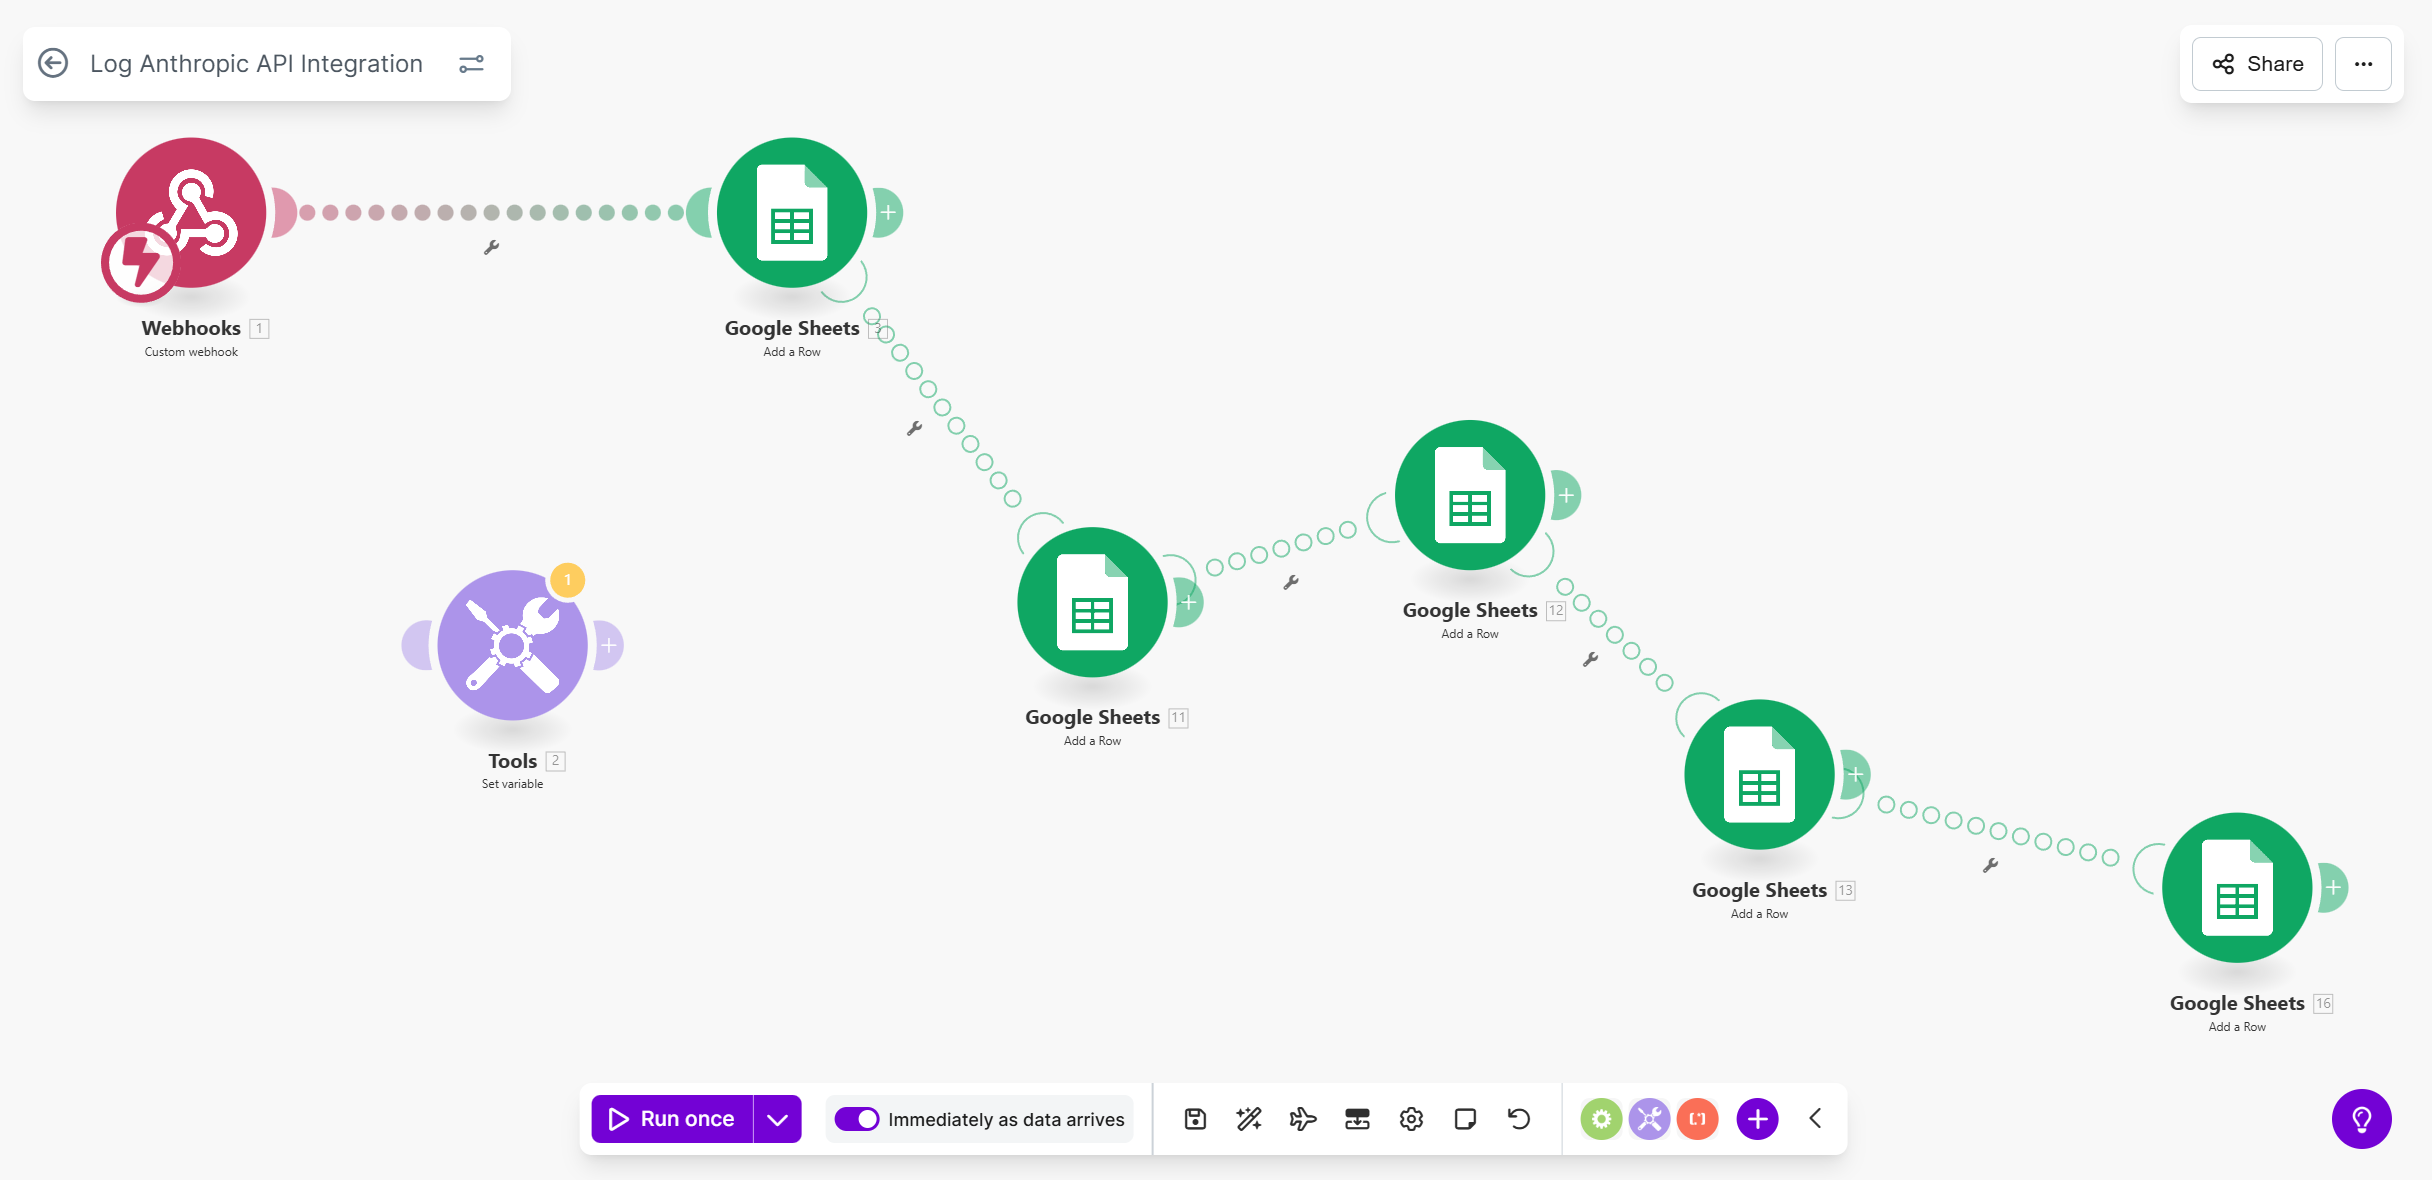Click the auto-align magic wand icon
Screen dimensions: 2432x1180
(1248, 1119)
